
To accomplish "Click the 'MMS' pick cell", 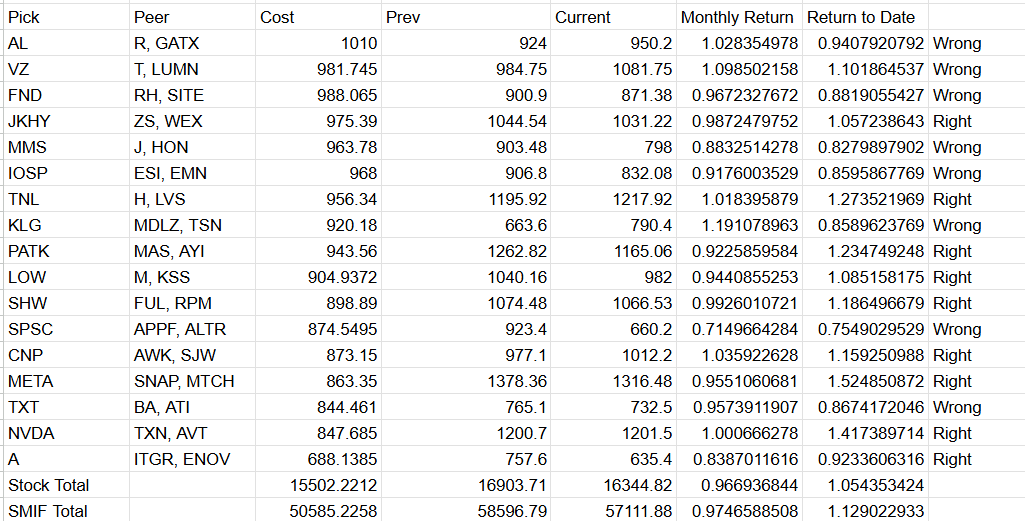I will point(66,147).
